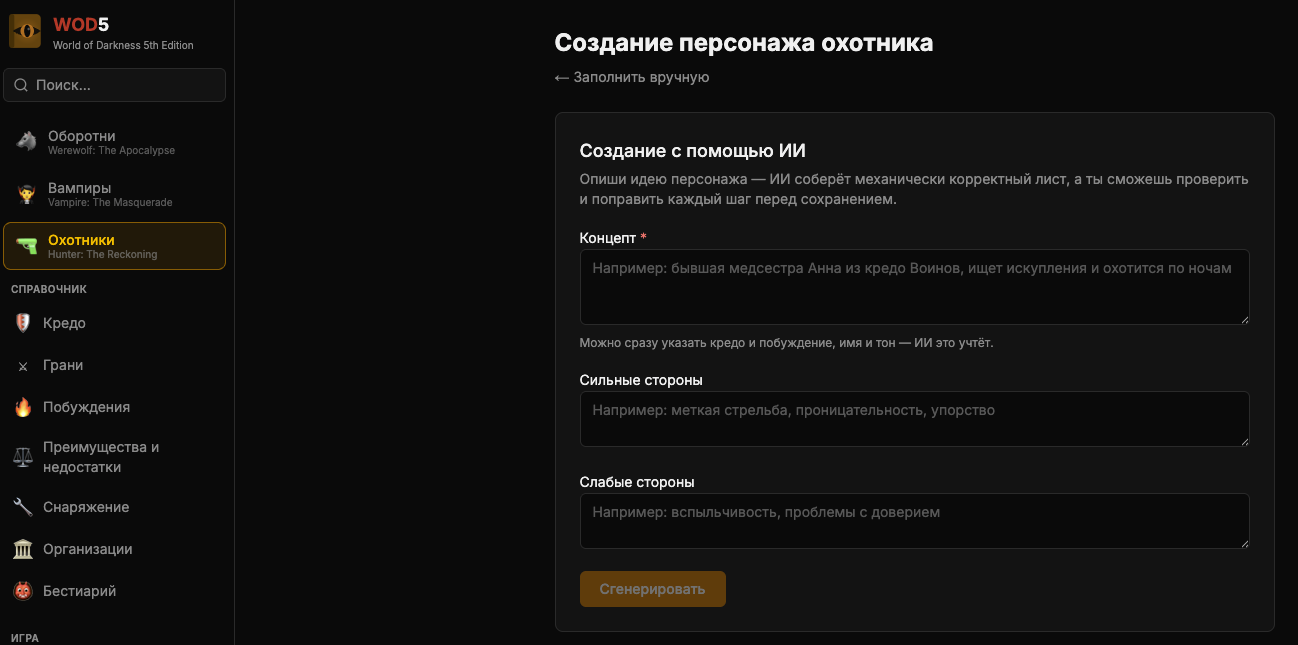
Task: Click the Создание персонажа охотника heading
Action: pyautogui.click(x=744, y=43)
